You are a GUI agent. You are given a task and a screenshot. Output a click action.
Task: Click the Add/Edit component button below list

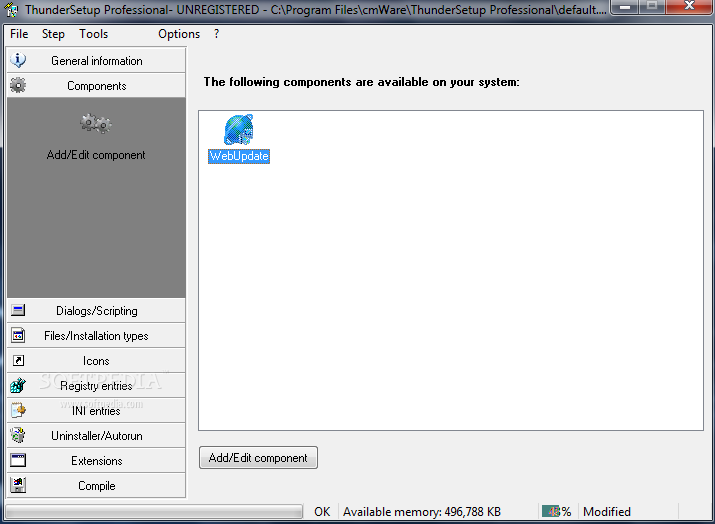pyautogui.click(x=258, y=457)
